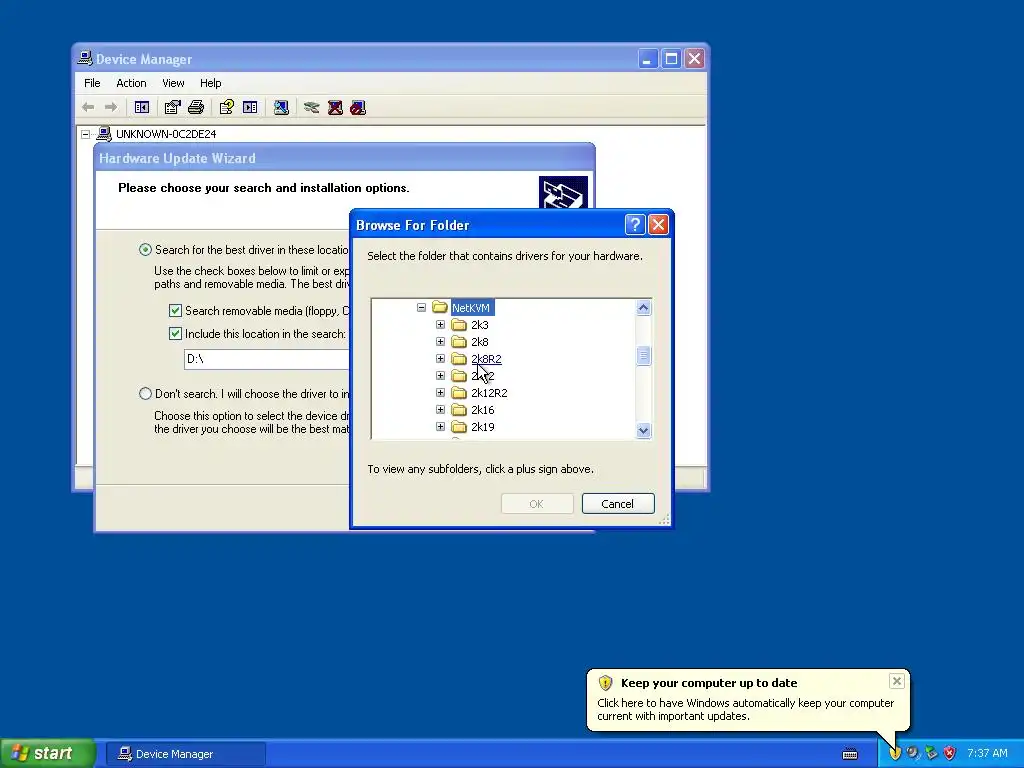This screenshot has height=768, width=1024.
Task: Expand the 2k12R2 folder
Action: pos(440,392)
